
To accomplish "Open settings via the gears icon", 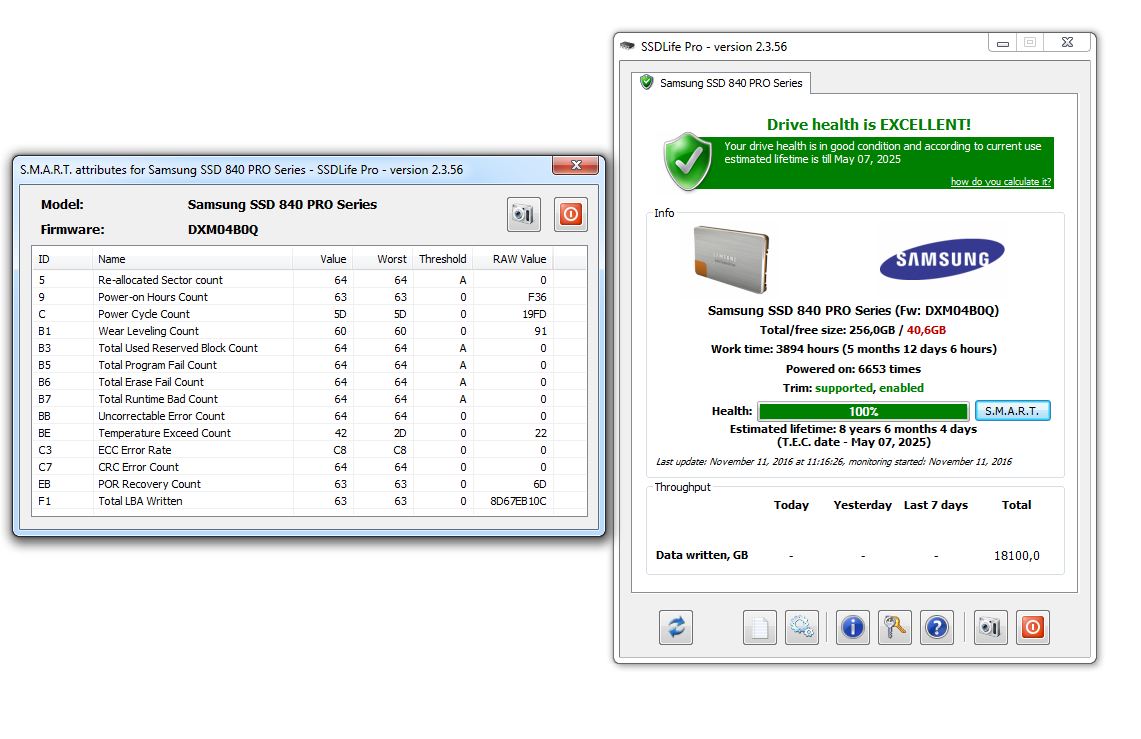I will [x=801, y=627].
